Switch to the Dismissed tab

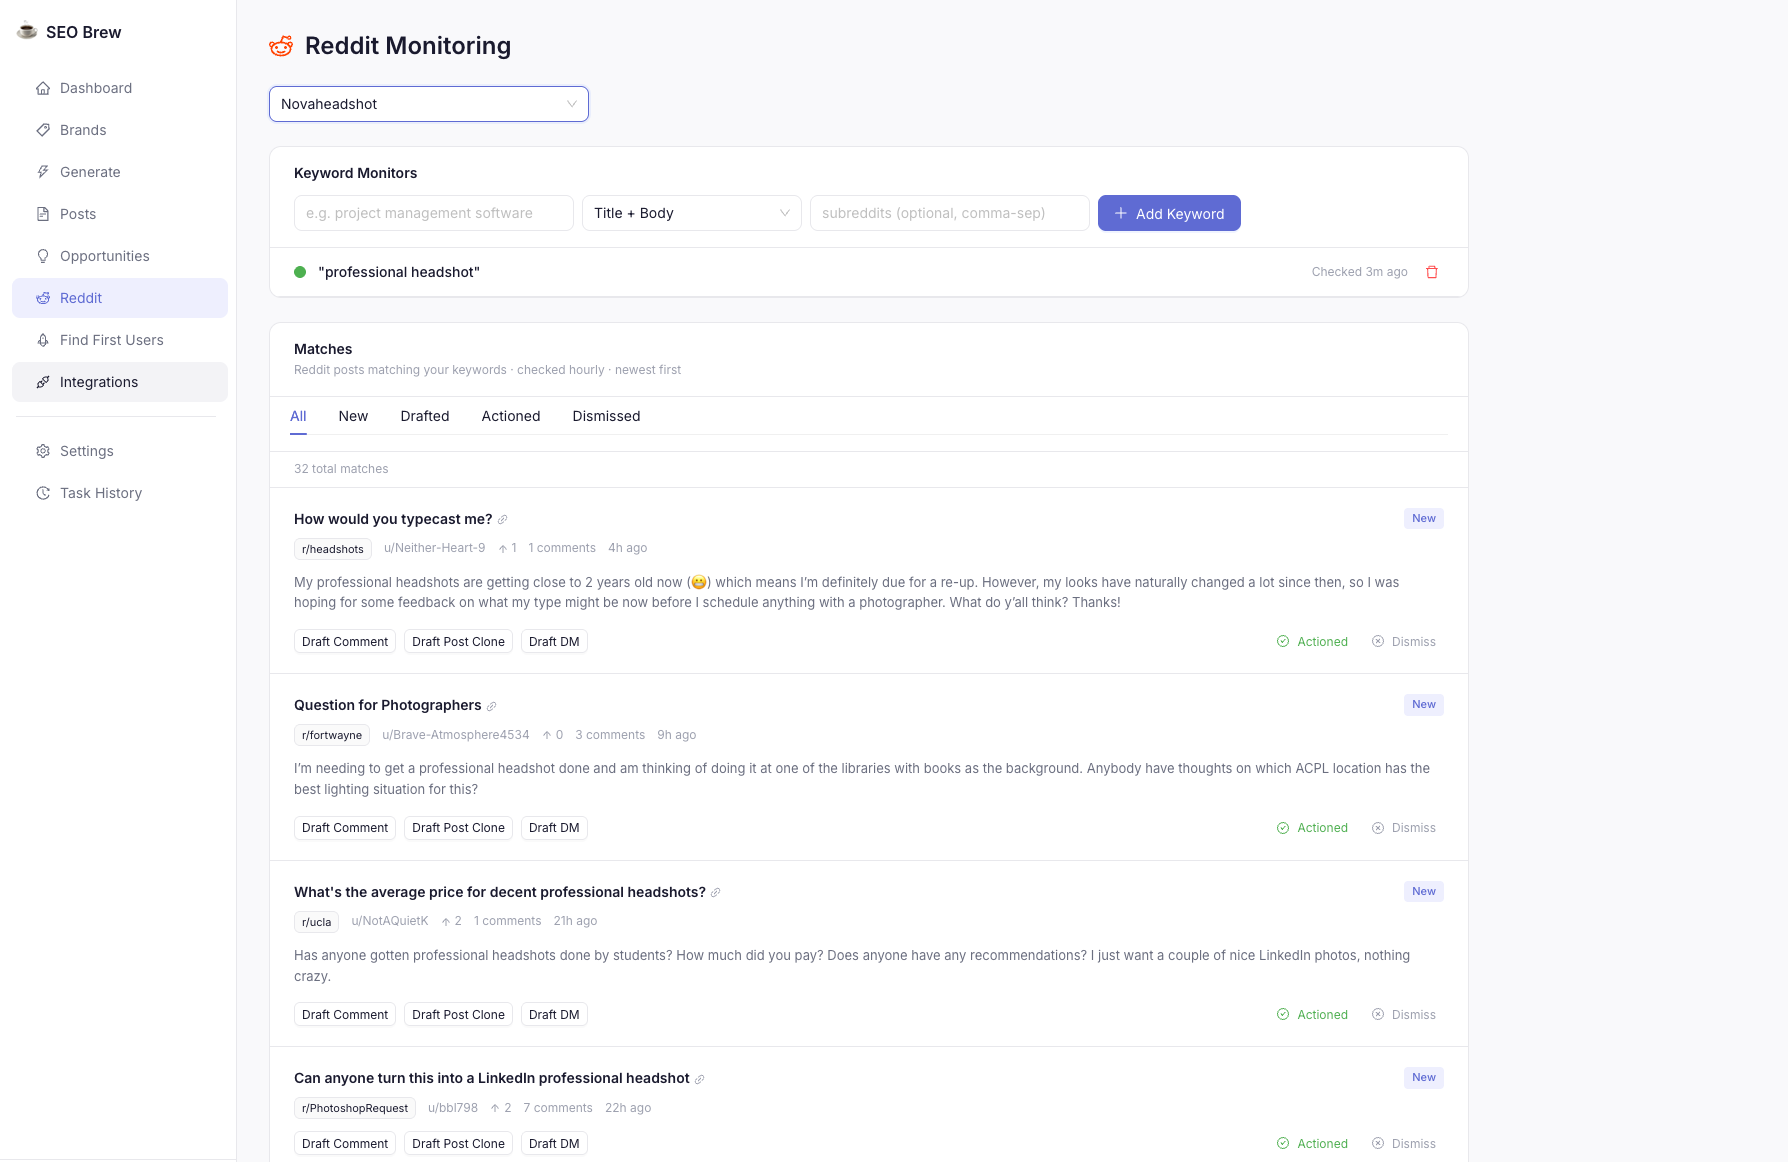pyautogui.click(x=606, y=416)
